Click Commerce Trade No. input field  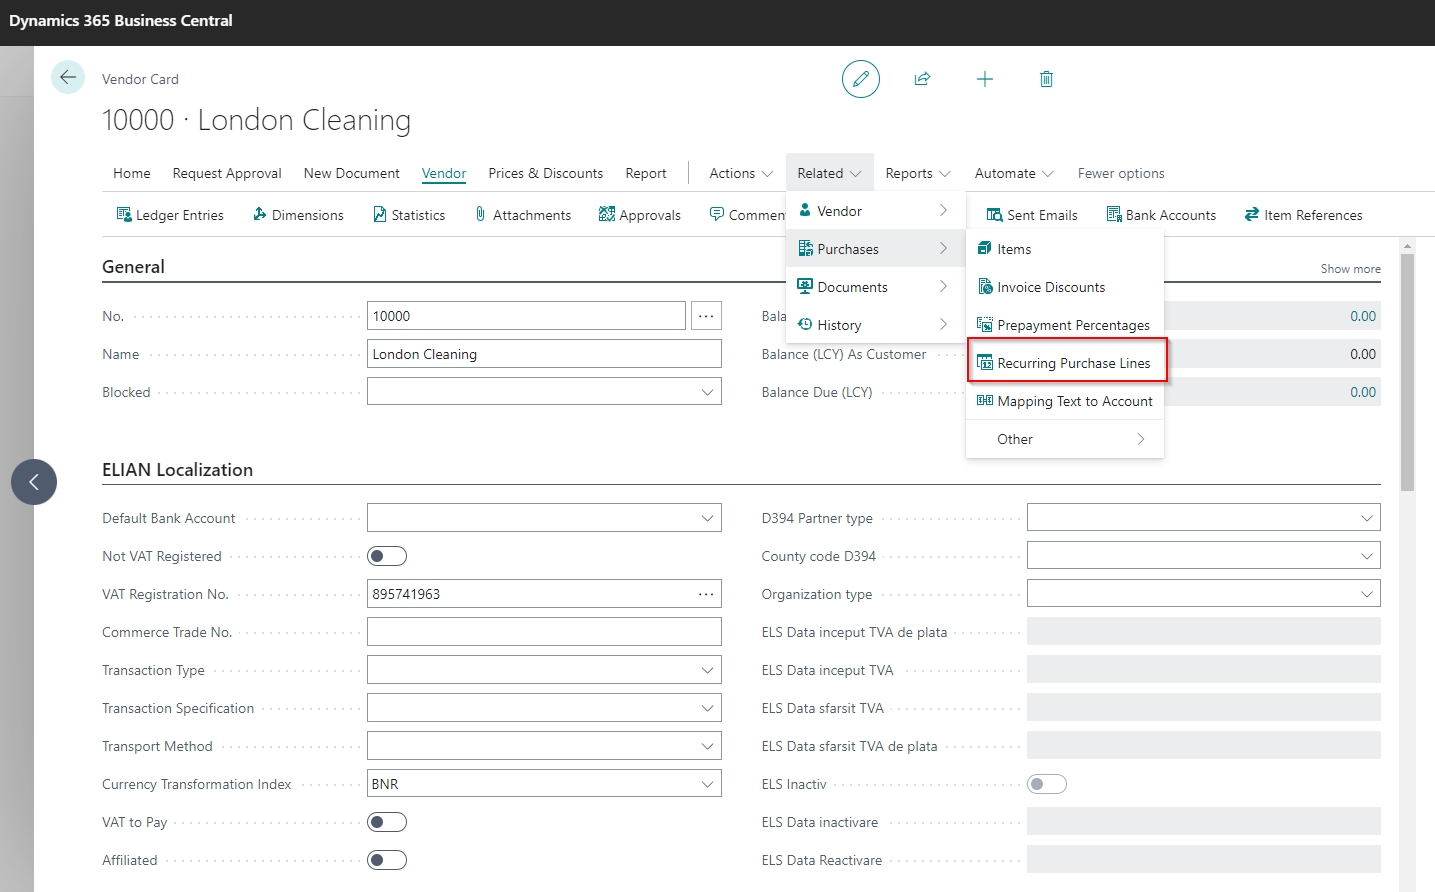[544, 632]
